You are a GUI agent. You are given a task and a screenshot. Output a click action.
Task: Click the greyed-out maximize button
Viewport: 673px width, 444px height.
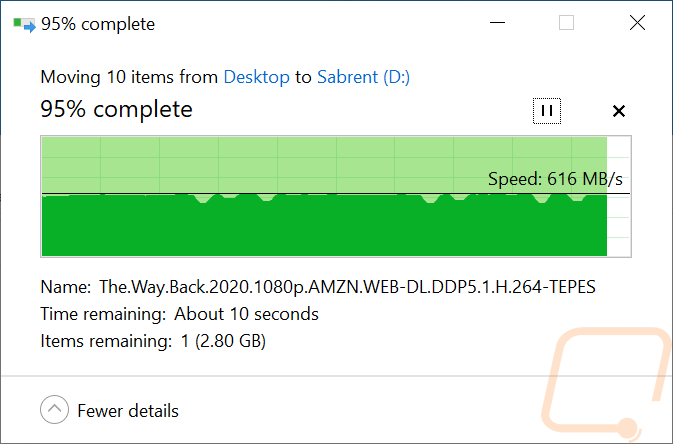tap(567, 23)
